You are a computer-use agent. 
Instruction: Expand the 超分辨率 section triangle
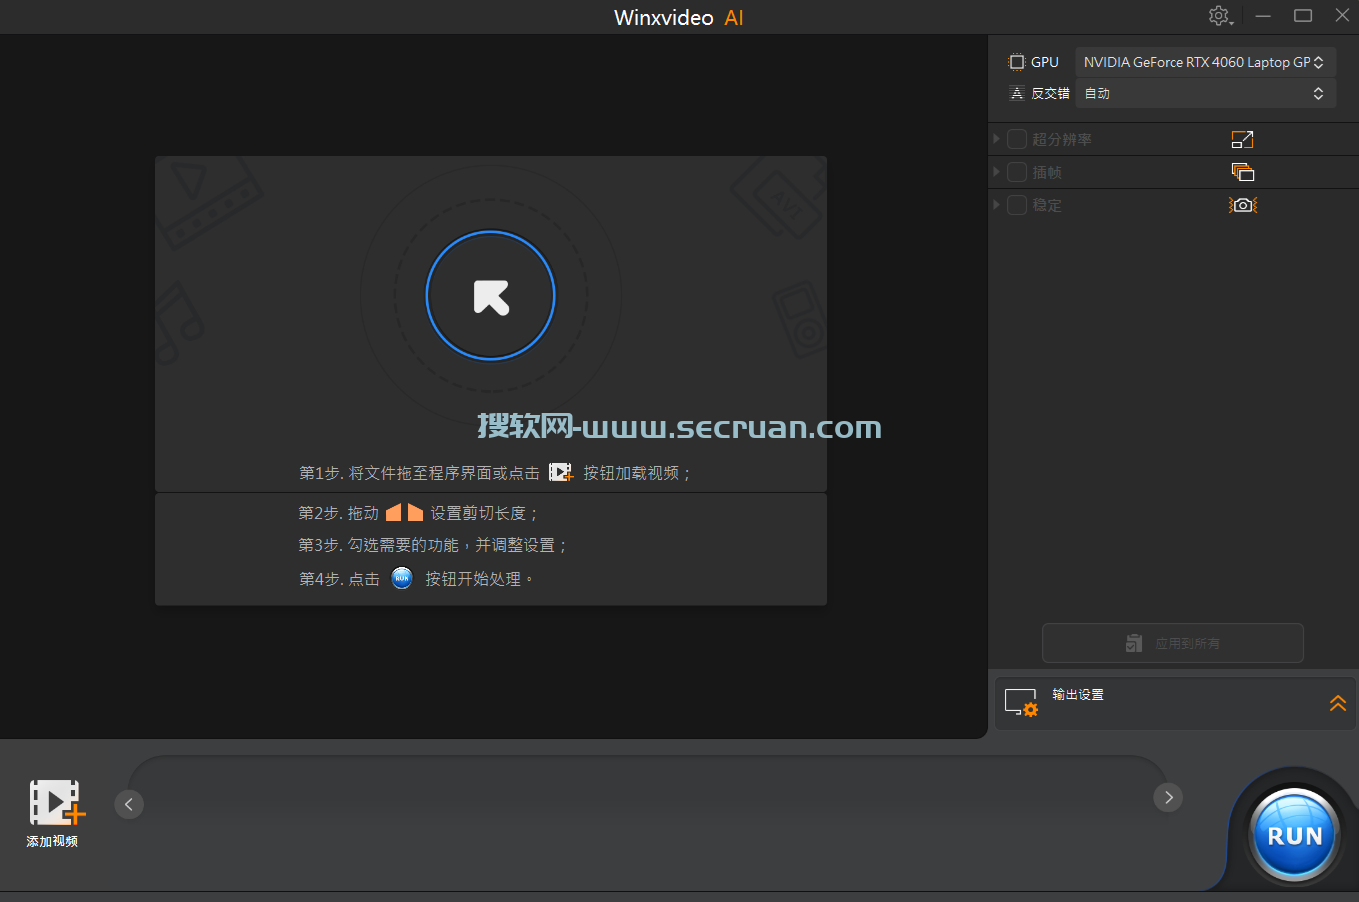pyautogui.click(x=996, y=139)
